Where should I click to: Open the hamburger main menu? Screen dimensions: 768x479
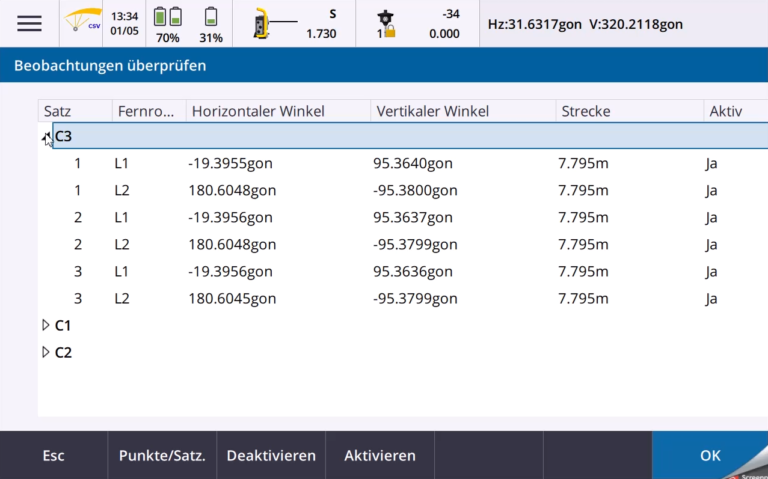[29, 24]
